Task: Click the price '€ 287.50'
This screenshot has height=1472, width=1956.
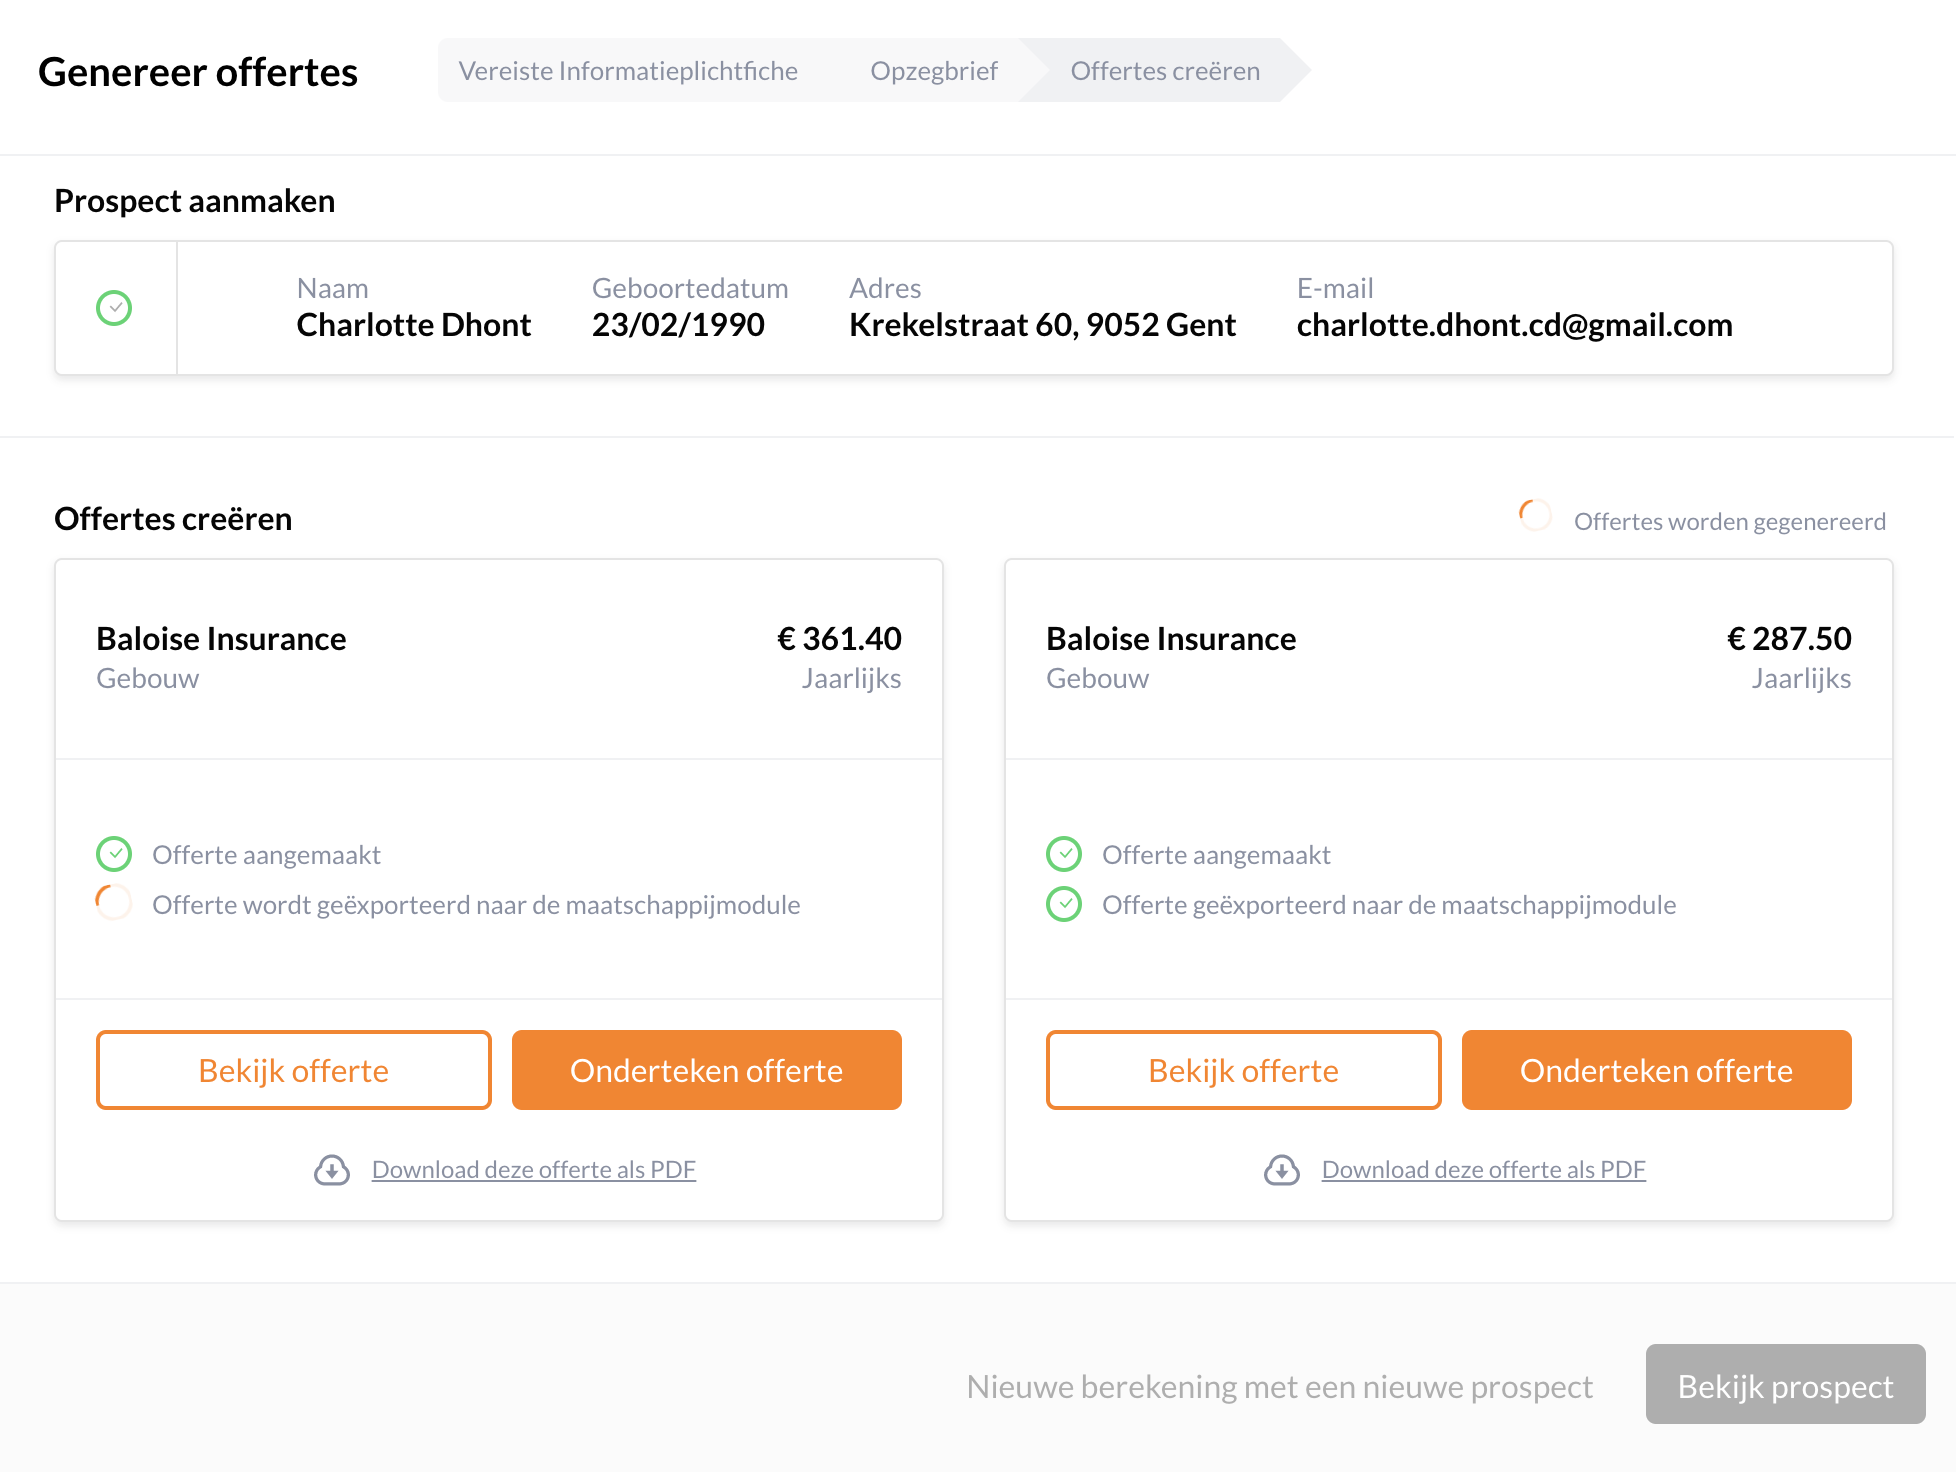Action: point(1789,638)
